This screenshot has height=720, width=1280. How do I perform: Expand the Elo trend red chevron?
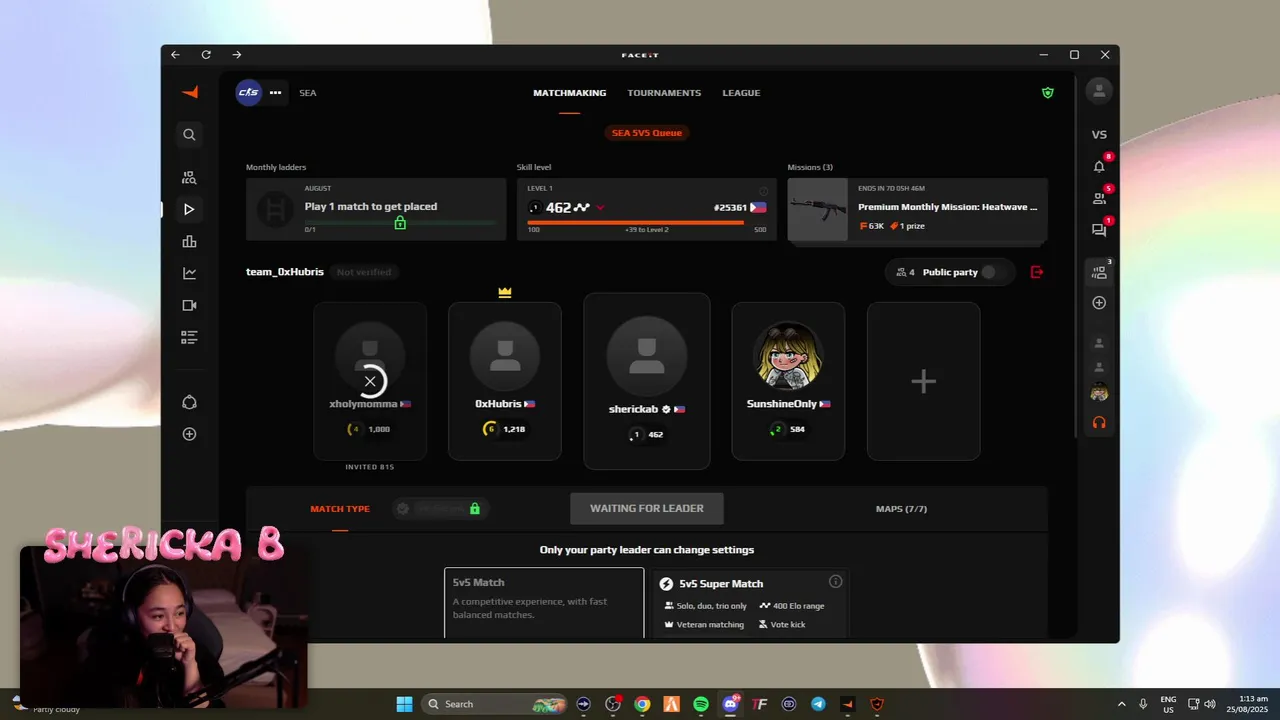pyautogui.click(x=600, y=208)
